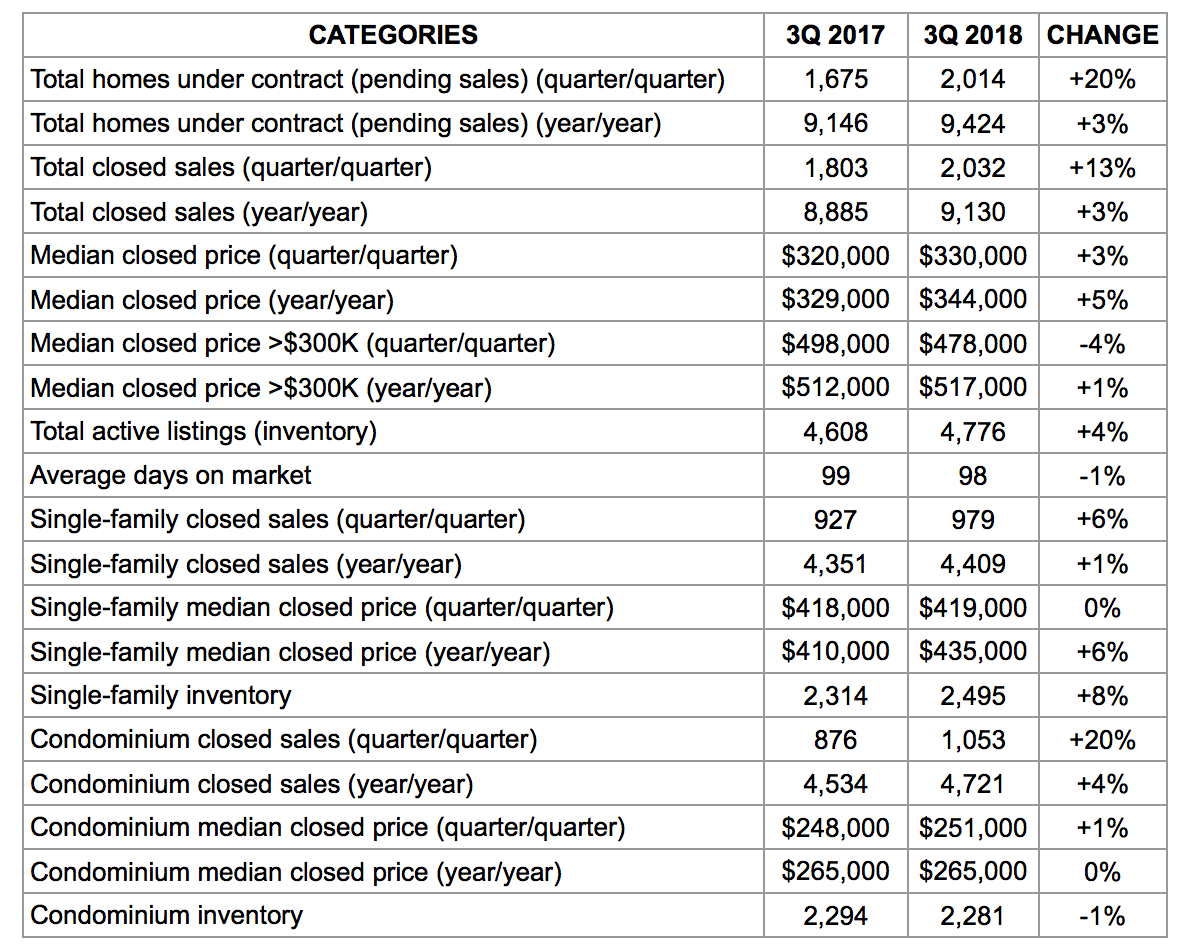Viewport: 1188px width, 950px height.
Task: Click the CHANGE column header
Action: click(x=1102, y=35)
